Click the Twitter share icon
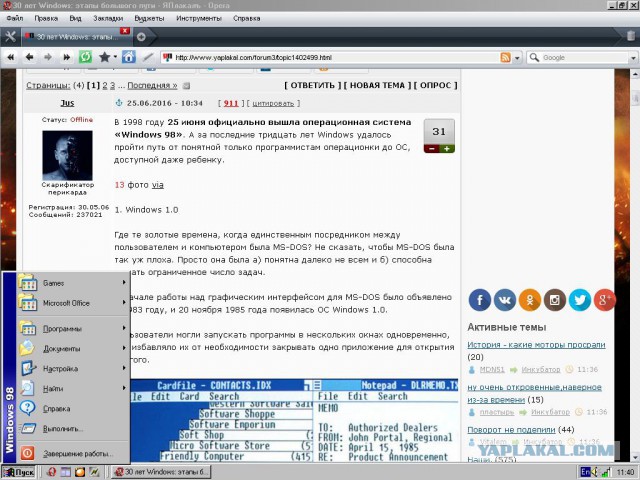Image resolution: width=640 pixels, height=480 pixels. [580, 300]
